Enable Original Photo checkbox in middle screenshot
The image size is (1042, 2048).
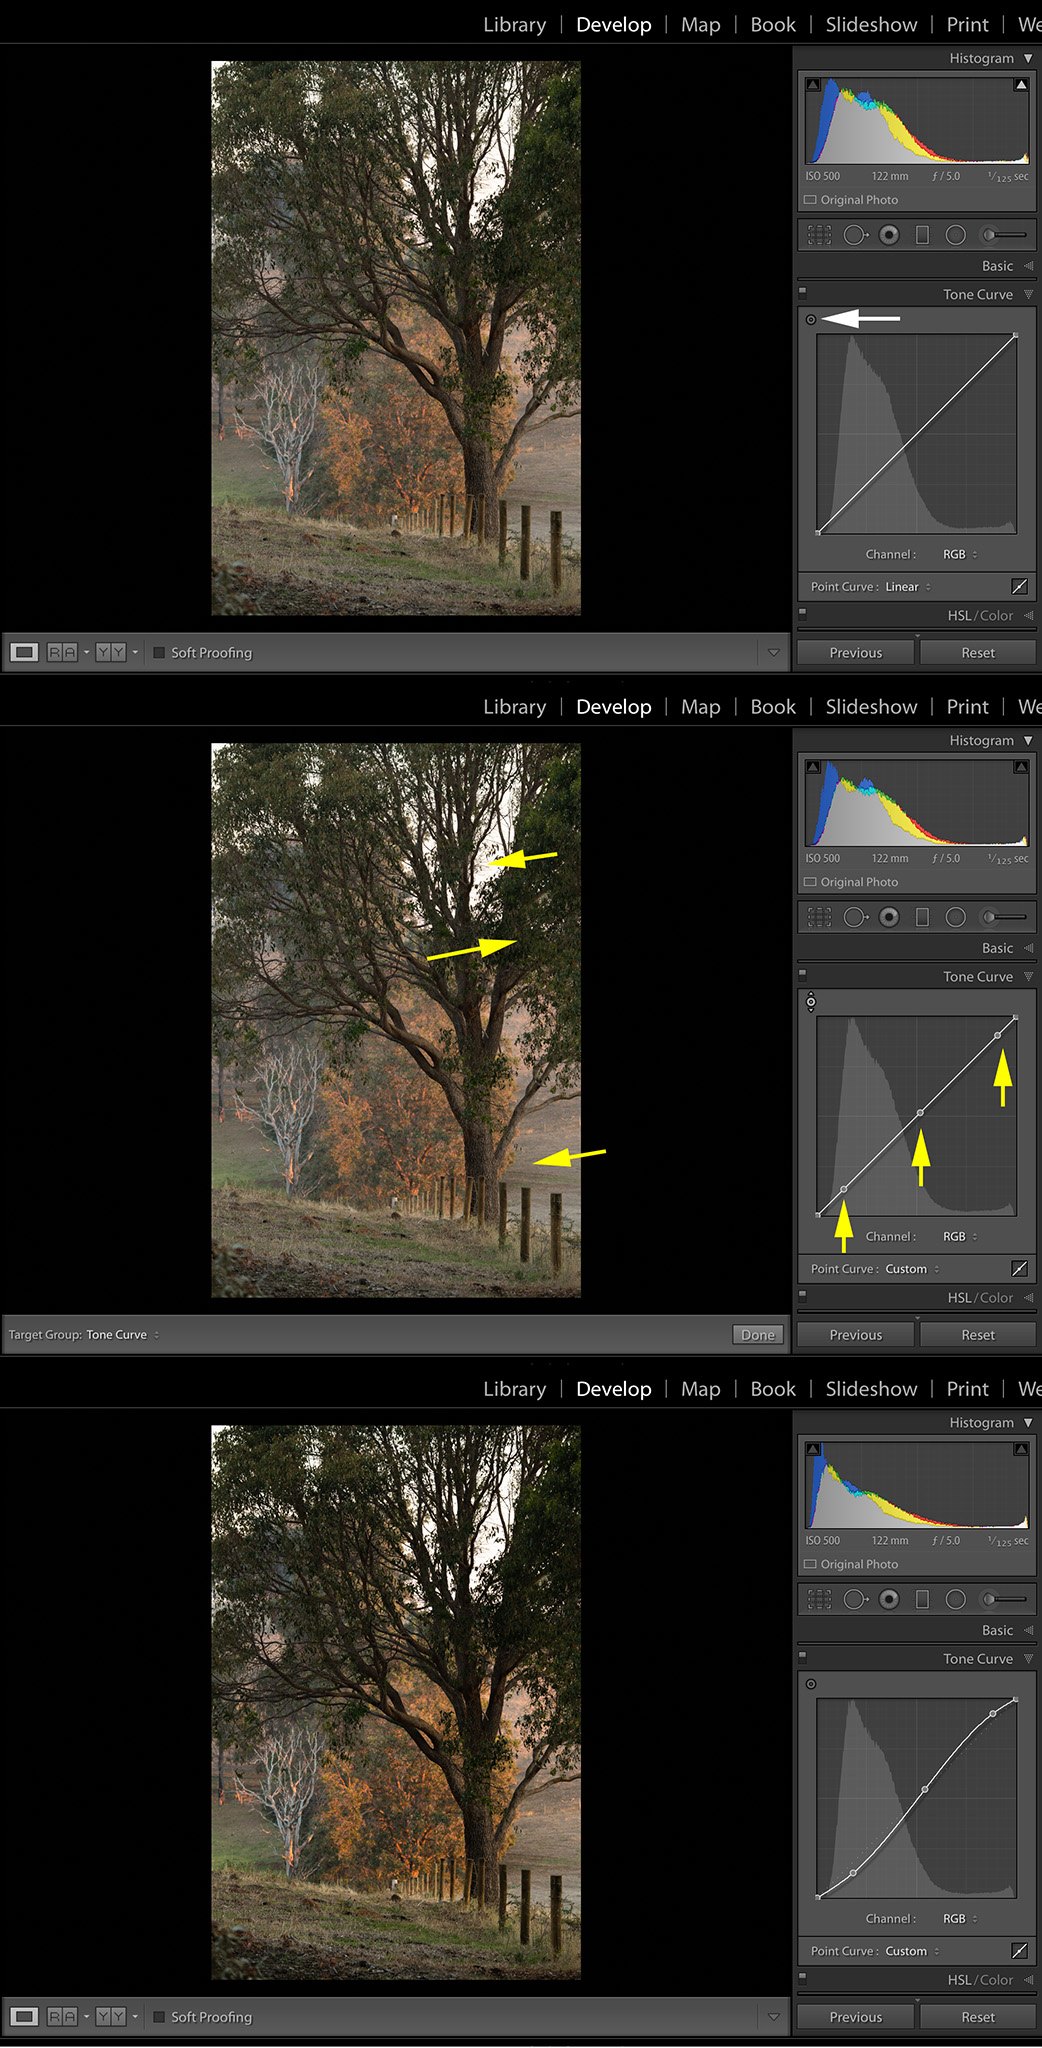[x=811, y=882]
